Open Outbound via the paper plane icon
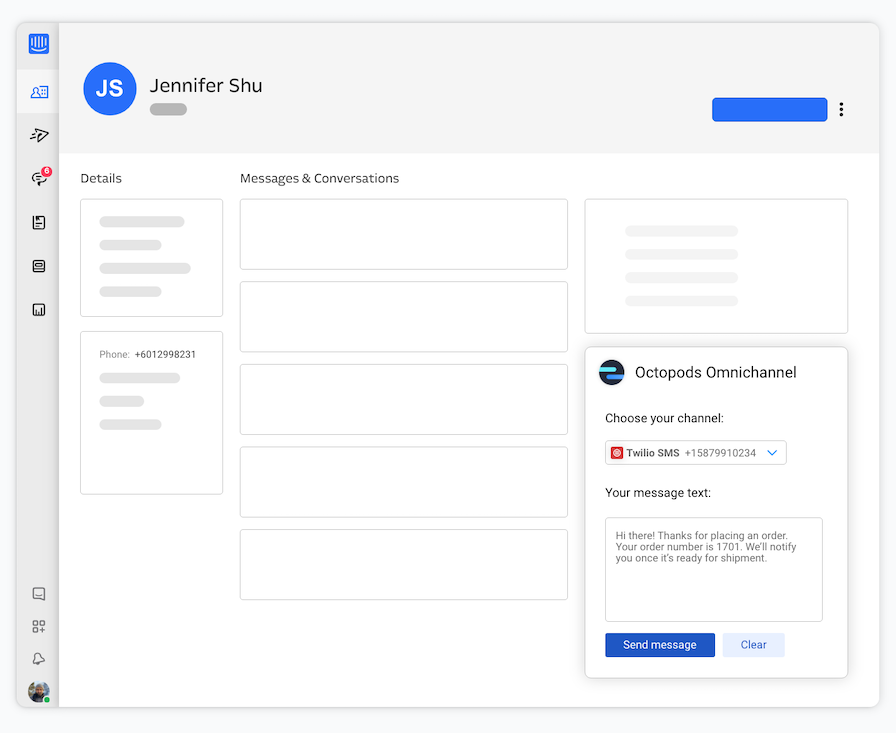 [38, 135]
